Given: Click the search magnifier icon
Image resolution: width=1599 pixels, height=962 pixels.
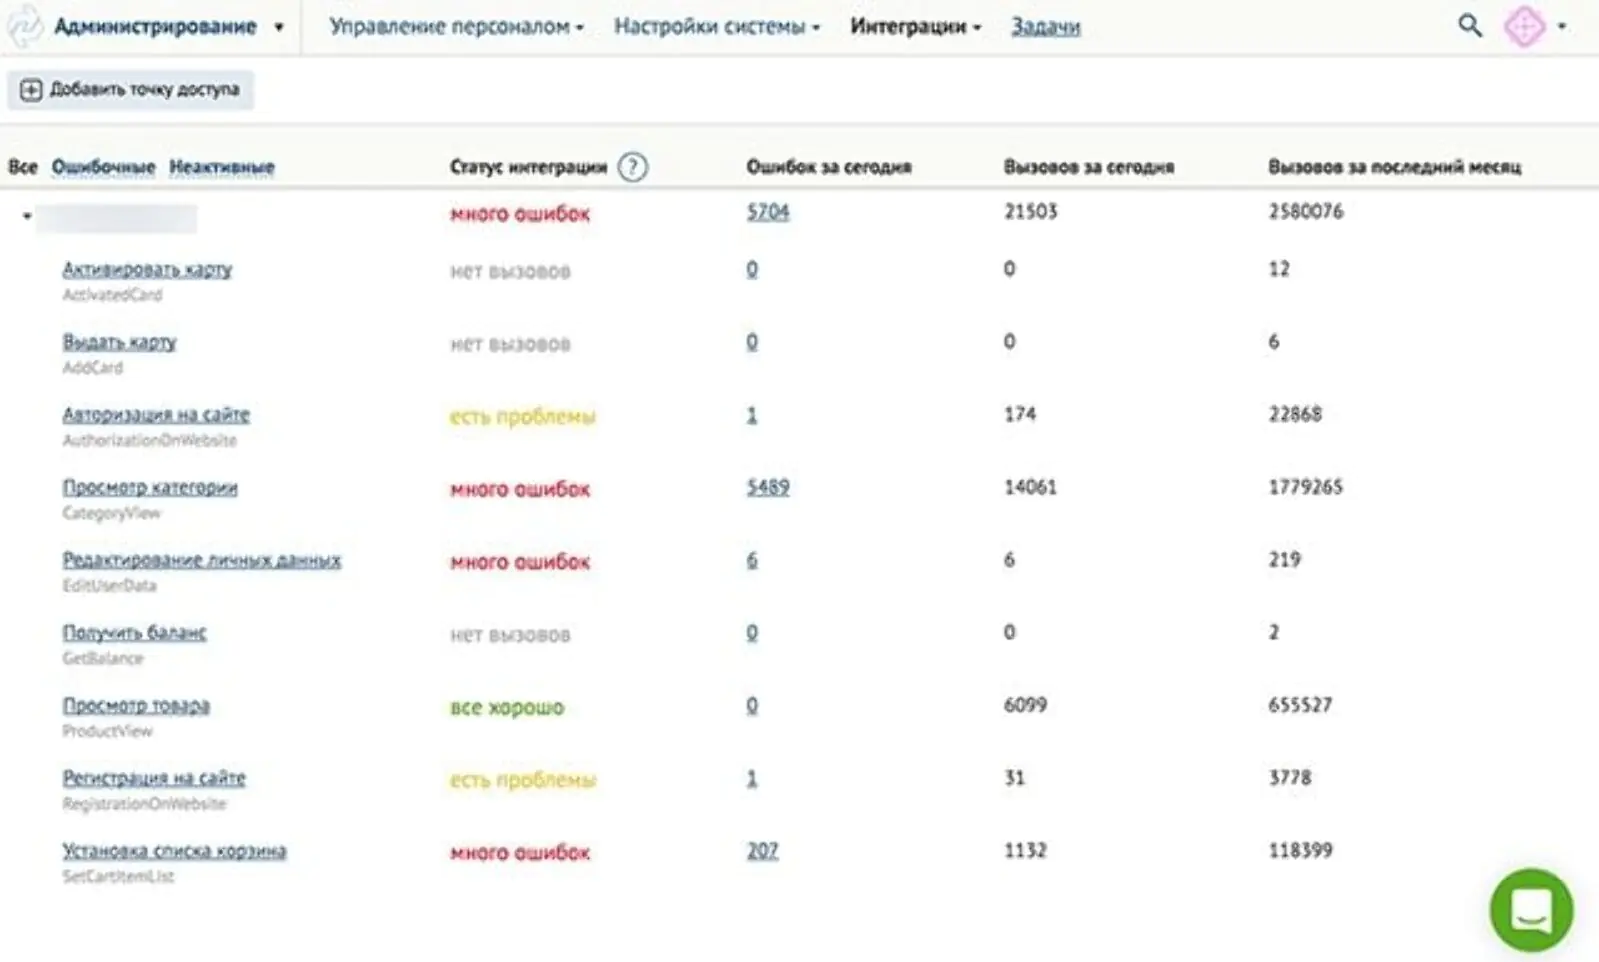Looking at the screenshot, I should (1469, 26).
